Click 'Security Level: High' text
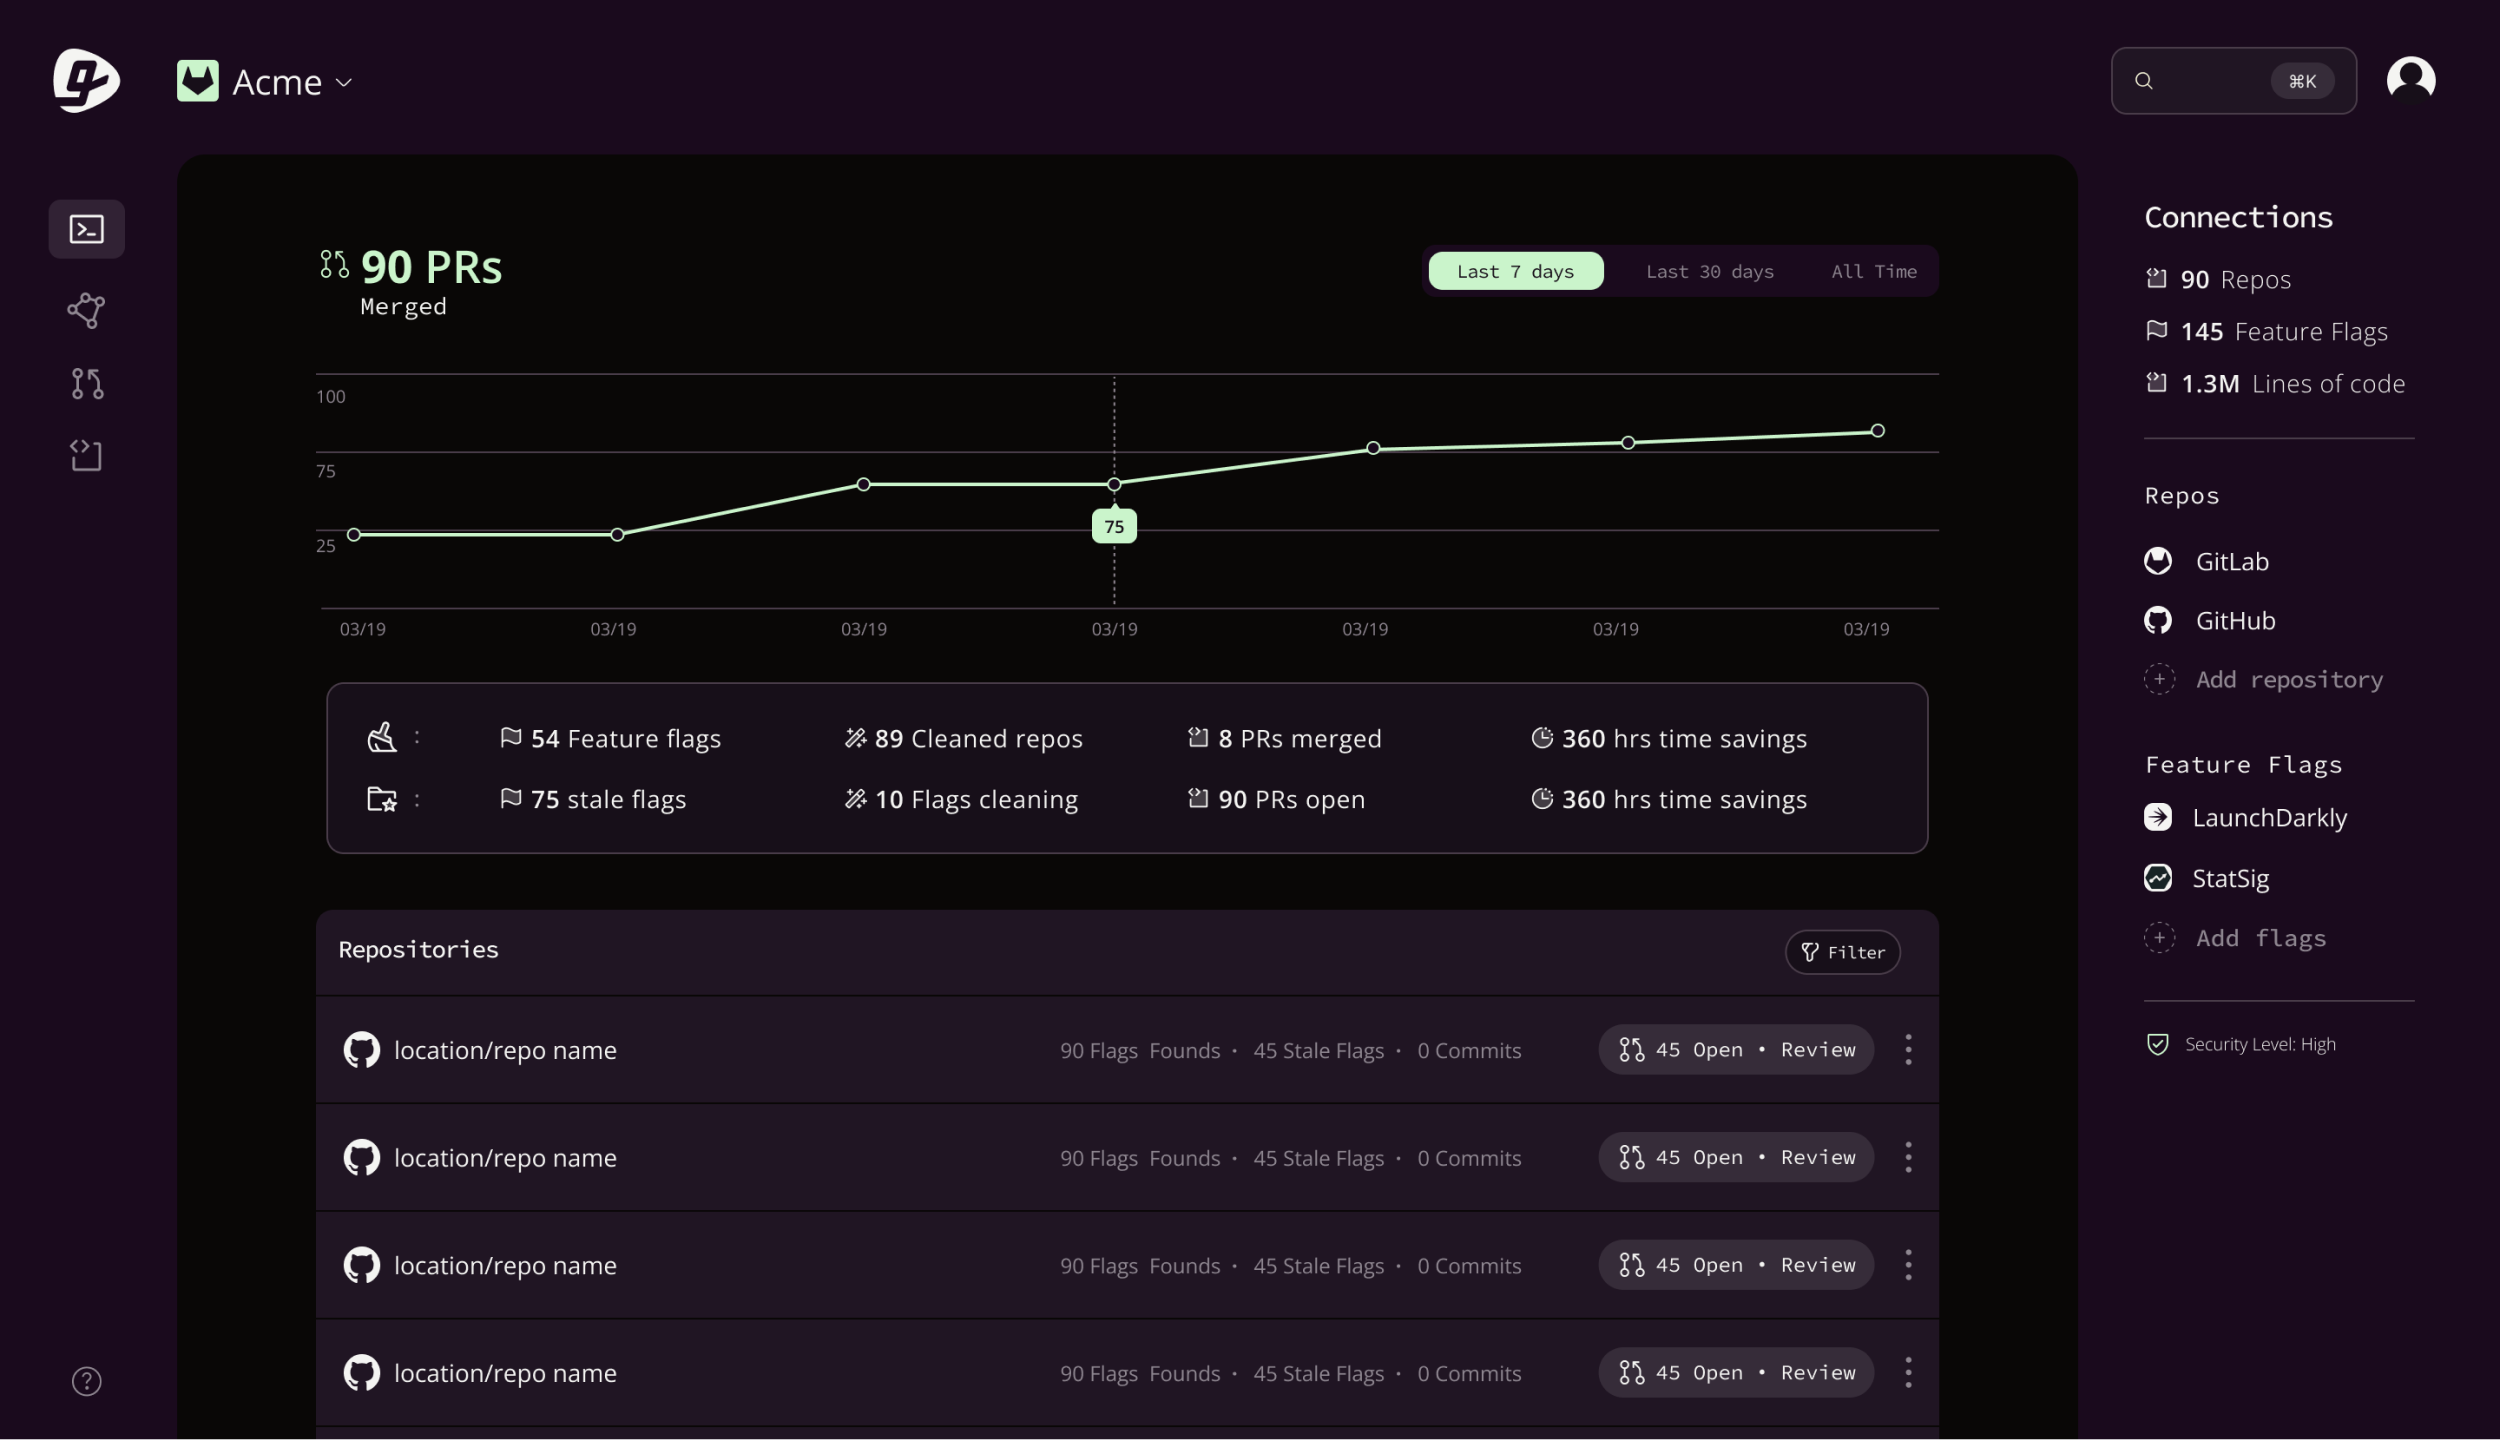Image resolution: width=2500 pixels, height=1440 pixels. coord(2260,1044)
